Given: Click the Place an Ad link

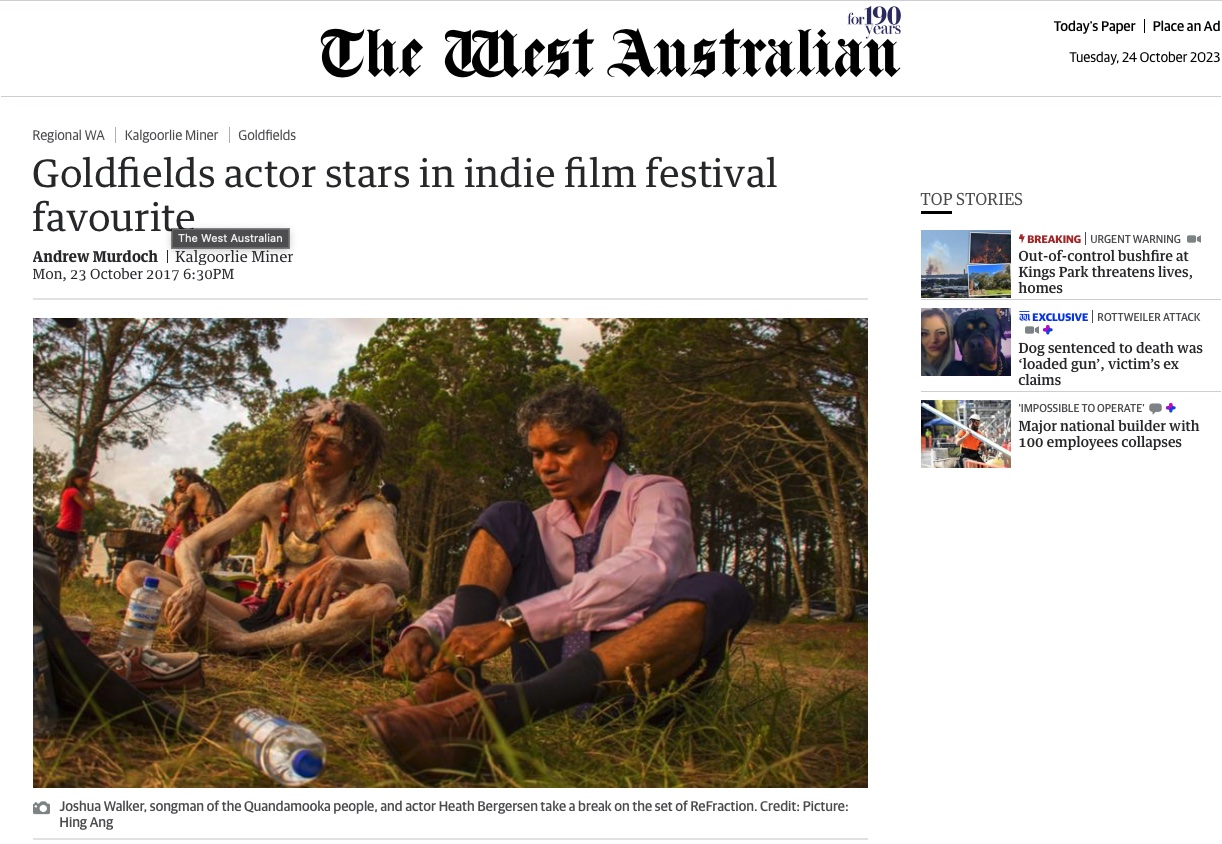Looking at the screenshot, I should click(x=1186, y=26).
